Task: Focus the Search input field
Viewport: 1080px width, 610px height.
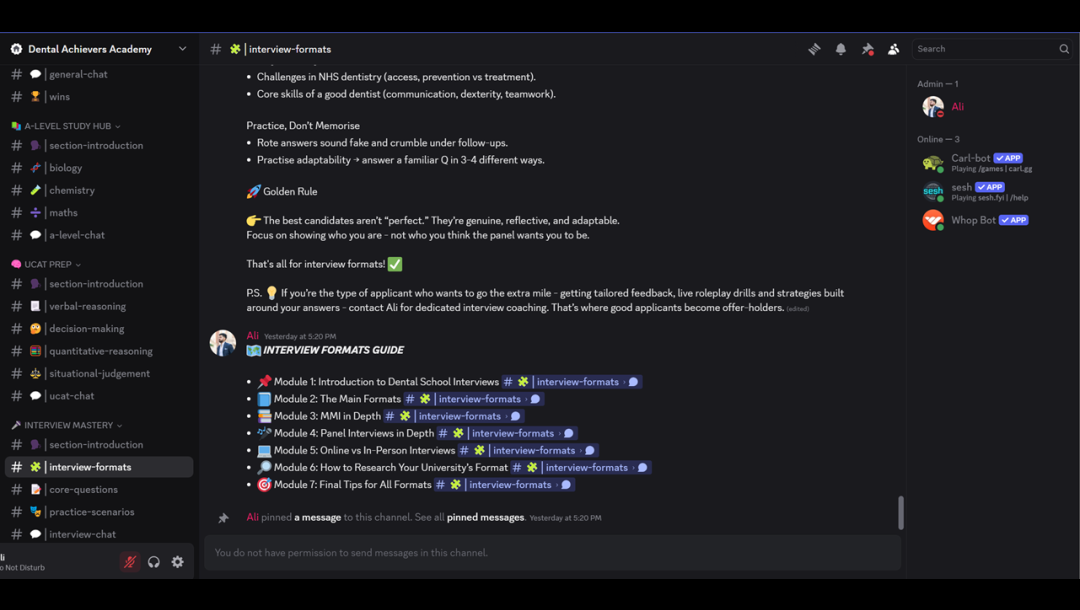Action: click(985, 49)
